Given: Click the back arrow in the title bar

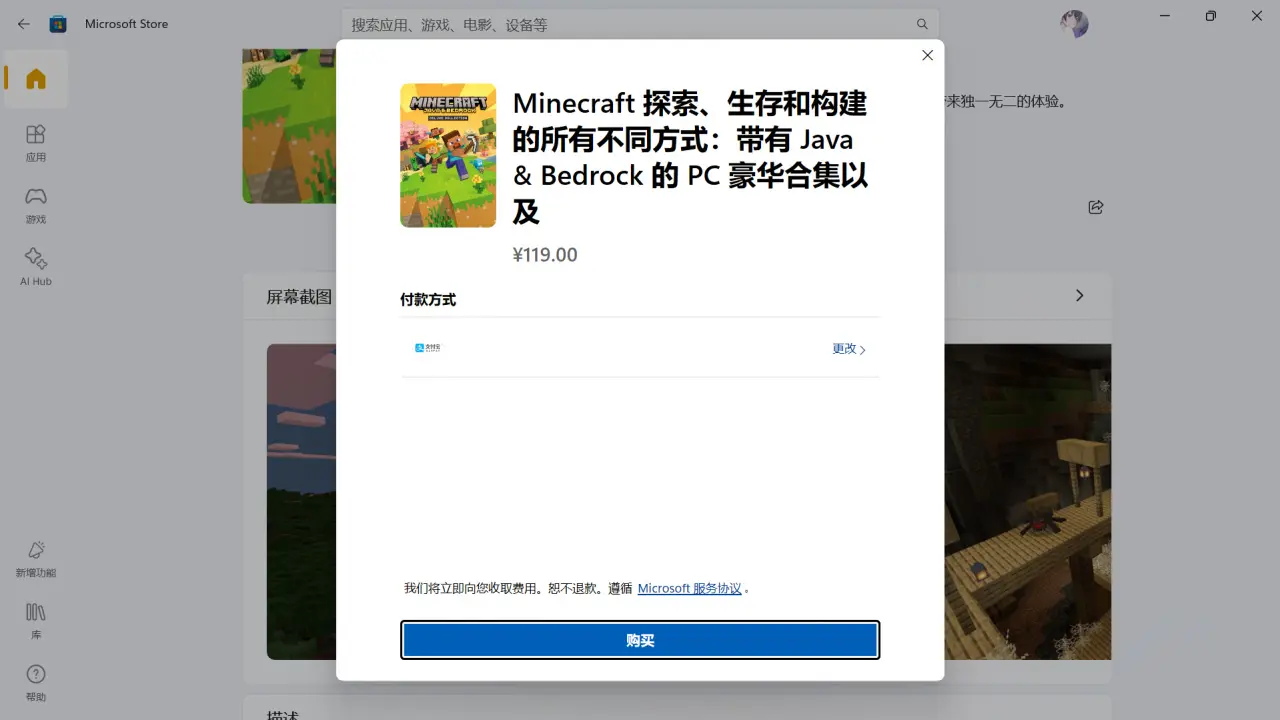Looking at the screenshot, I should pos(24,24).
